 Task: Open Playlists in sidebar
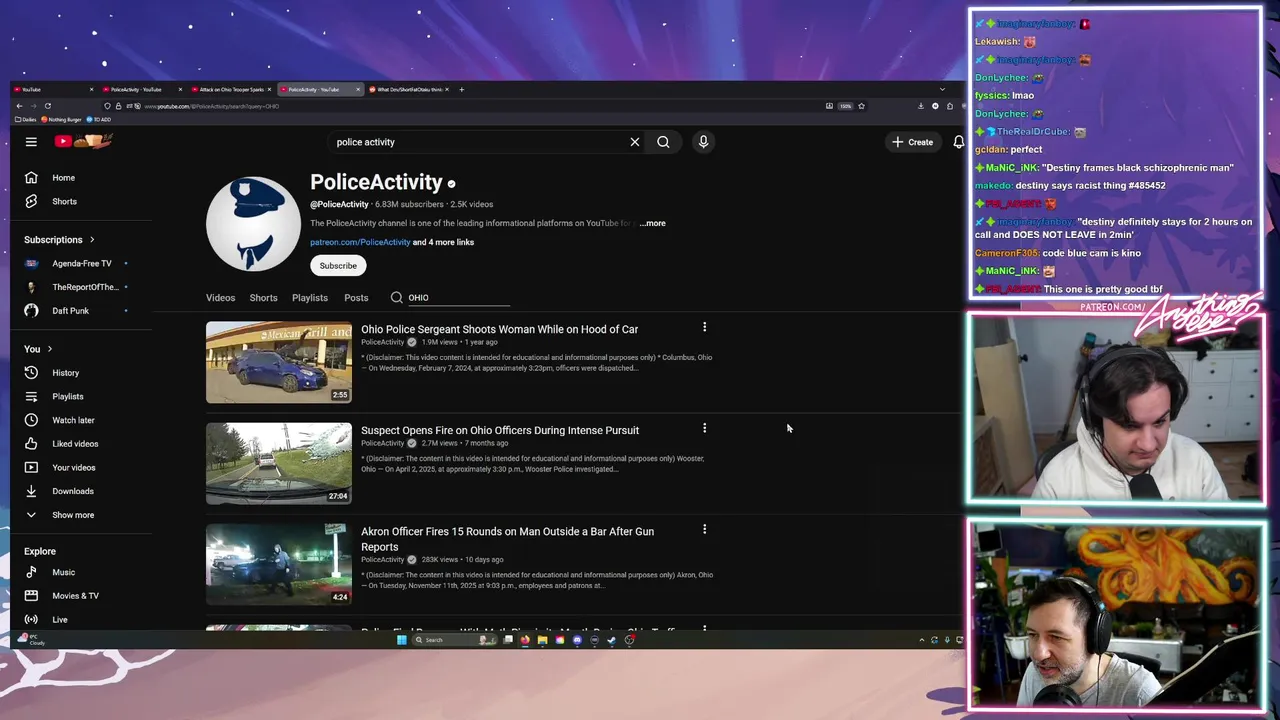[x=68, y=396]
